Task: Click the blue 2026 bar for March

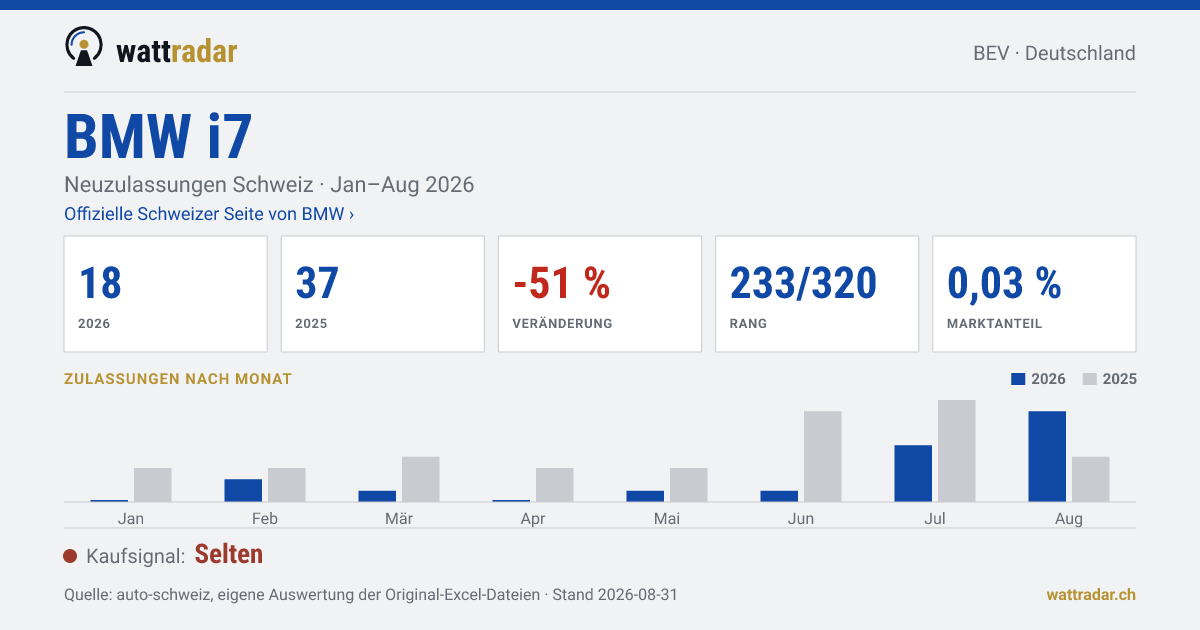Action: click(x=377, y=496)
